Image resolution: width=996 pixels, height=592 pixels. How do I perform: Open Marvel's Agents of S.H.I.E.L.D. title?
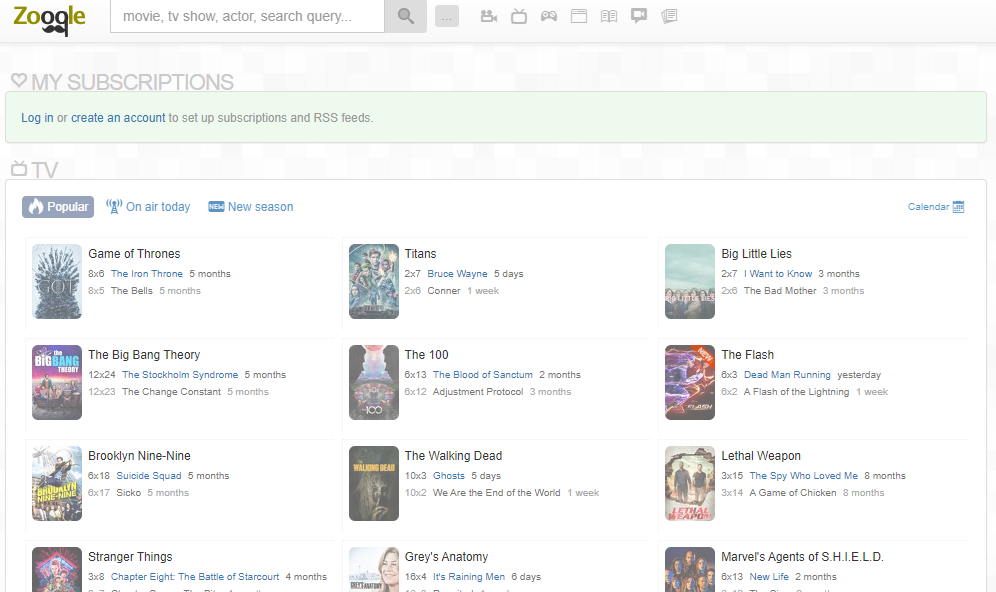802,556
